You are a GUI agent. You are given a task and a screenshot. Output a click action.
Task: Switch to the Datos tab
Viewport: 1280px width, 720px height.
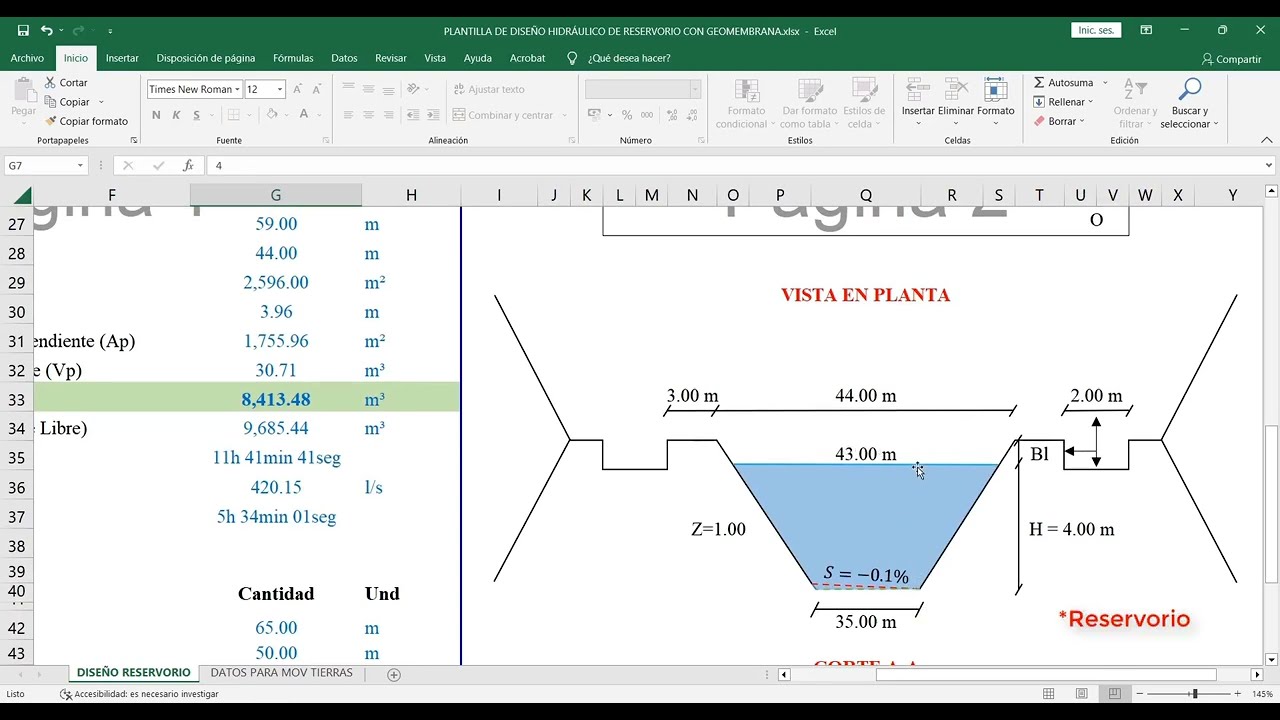coord(344,58)
